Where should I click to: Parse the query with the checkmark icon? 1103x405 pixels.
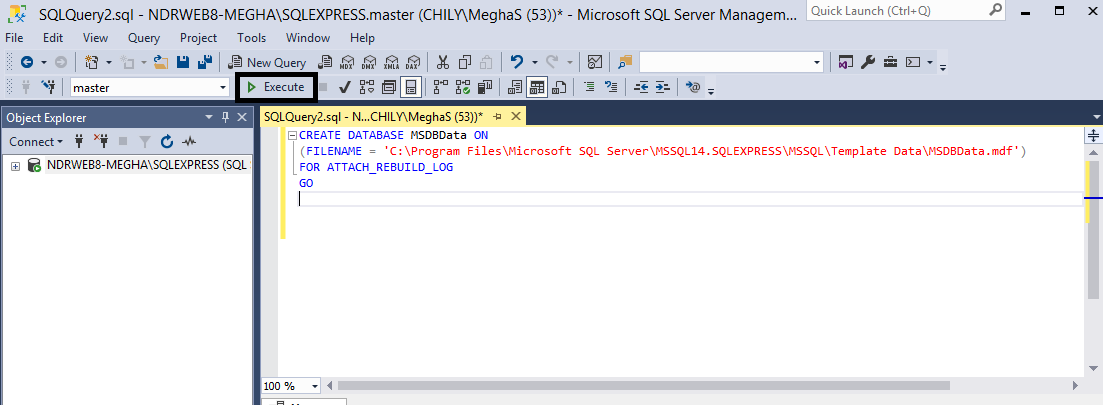[x=345, y=87]
